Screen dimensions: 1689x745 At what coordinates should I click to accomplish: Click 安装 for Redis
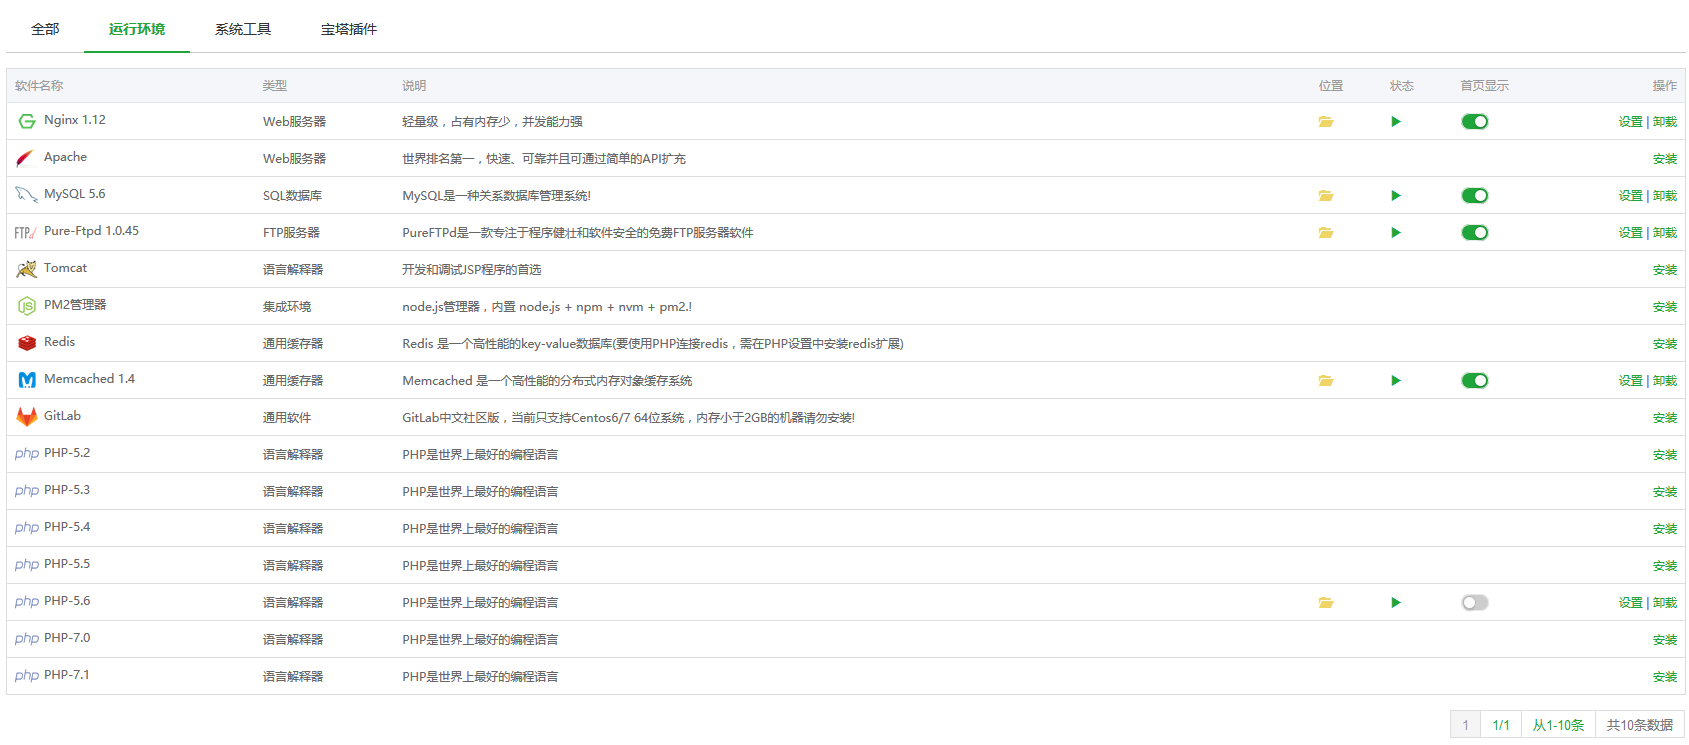[x=1665, y=344]
